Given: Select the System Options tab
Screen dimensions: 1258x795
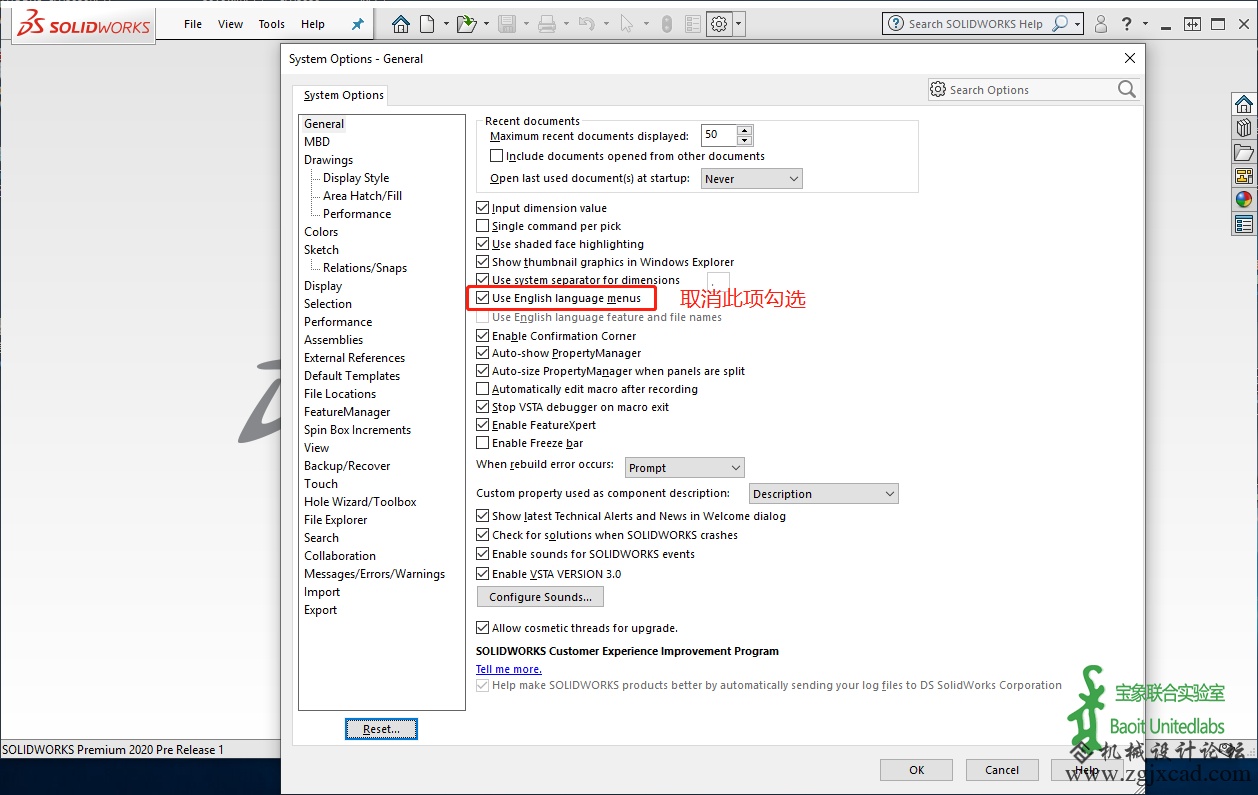Looking at the screenshot, I should 343,95.
